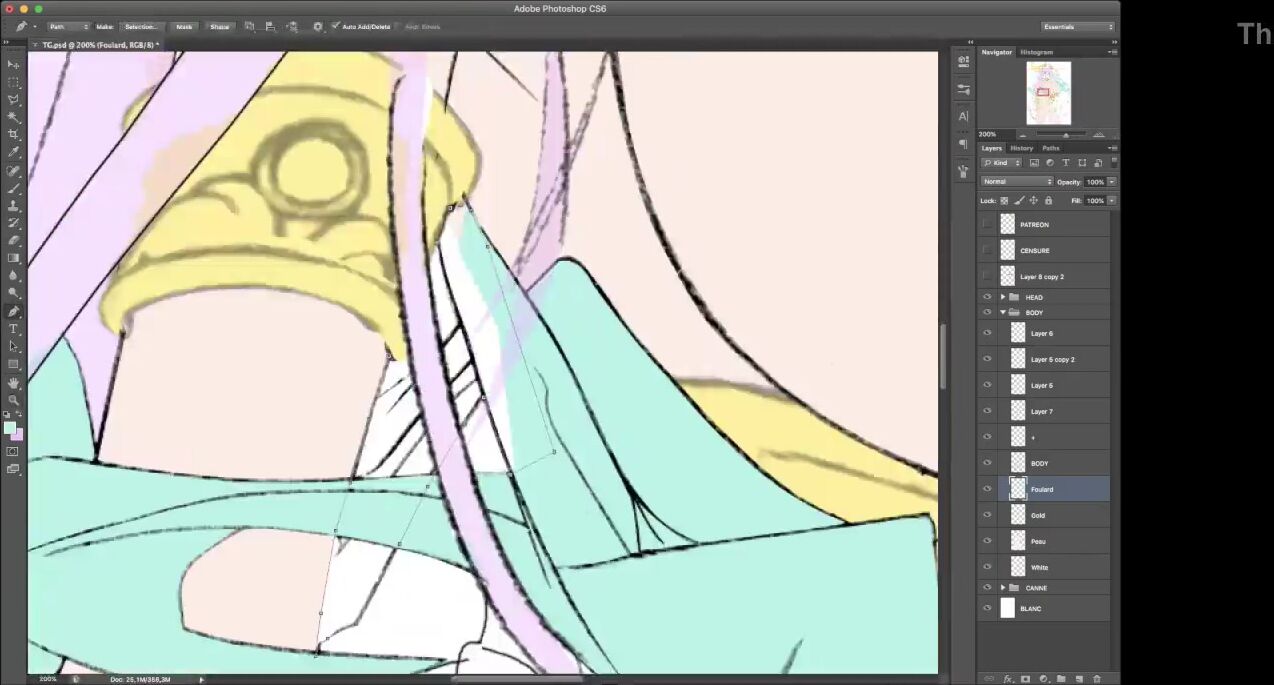Toggle the Auto Add/Delete checkbox

[336, 26]
